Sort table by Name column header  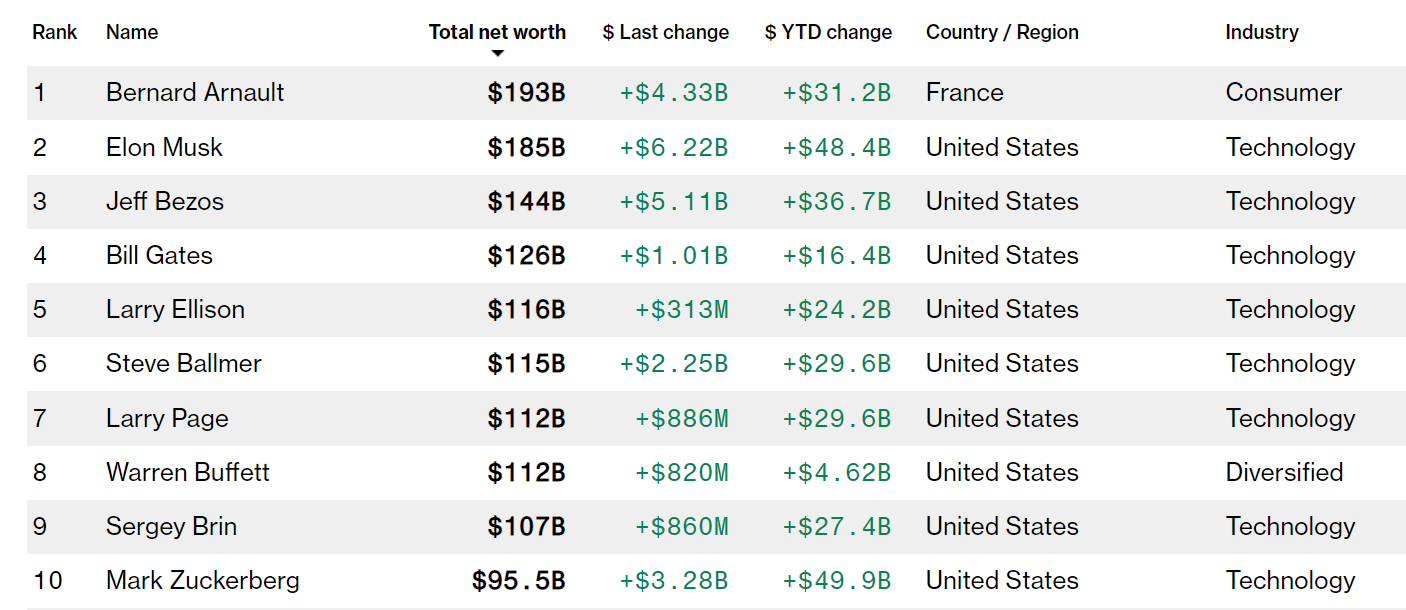coord(132,32)
